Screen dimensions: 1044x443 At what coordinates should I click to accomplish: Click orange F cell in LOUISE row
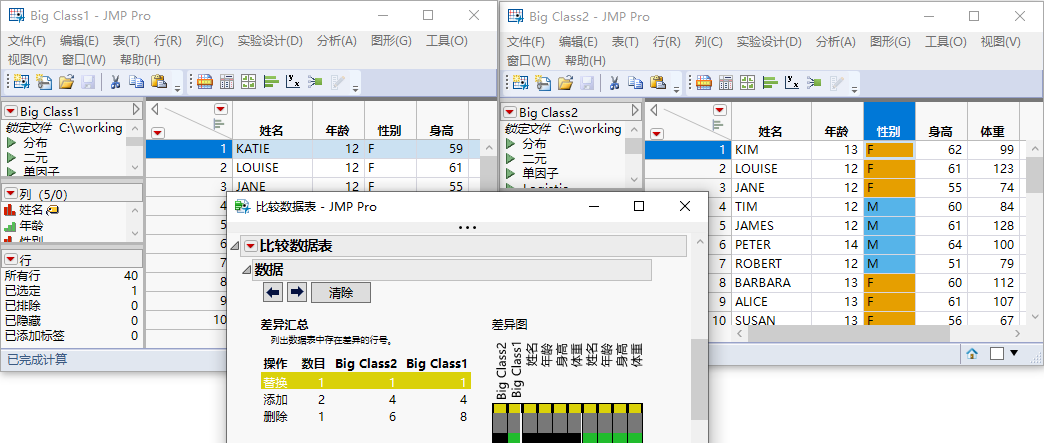point(888,168)
